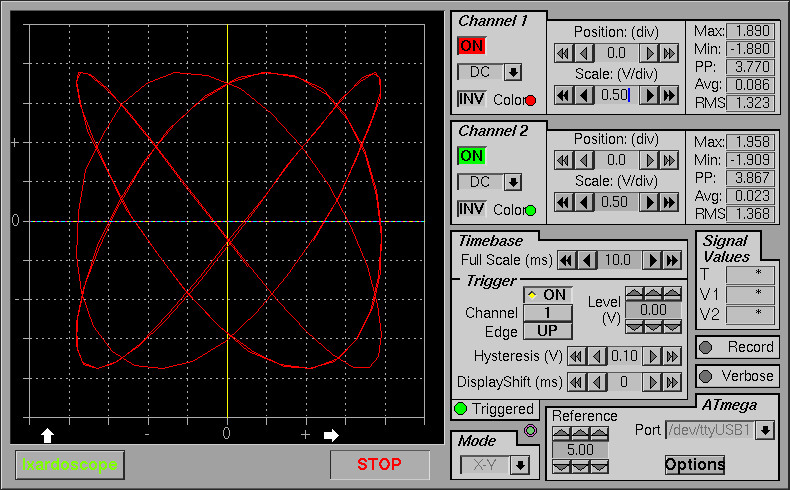Image resolution: width=790 pixels, height=490 pixels.
Task: Open Channel 1 DC coupling dropdown arrow
Action: tap(513, 72)
